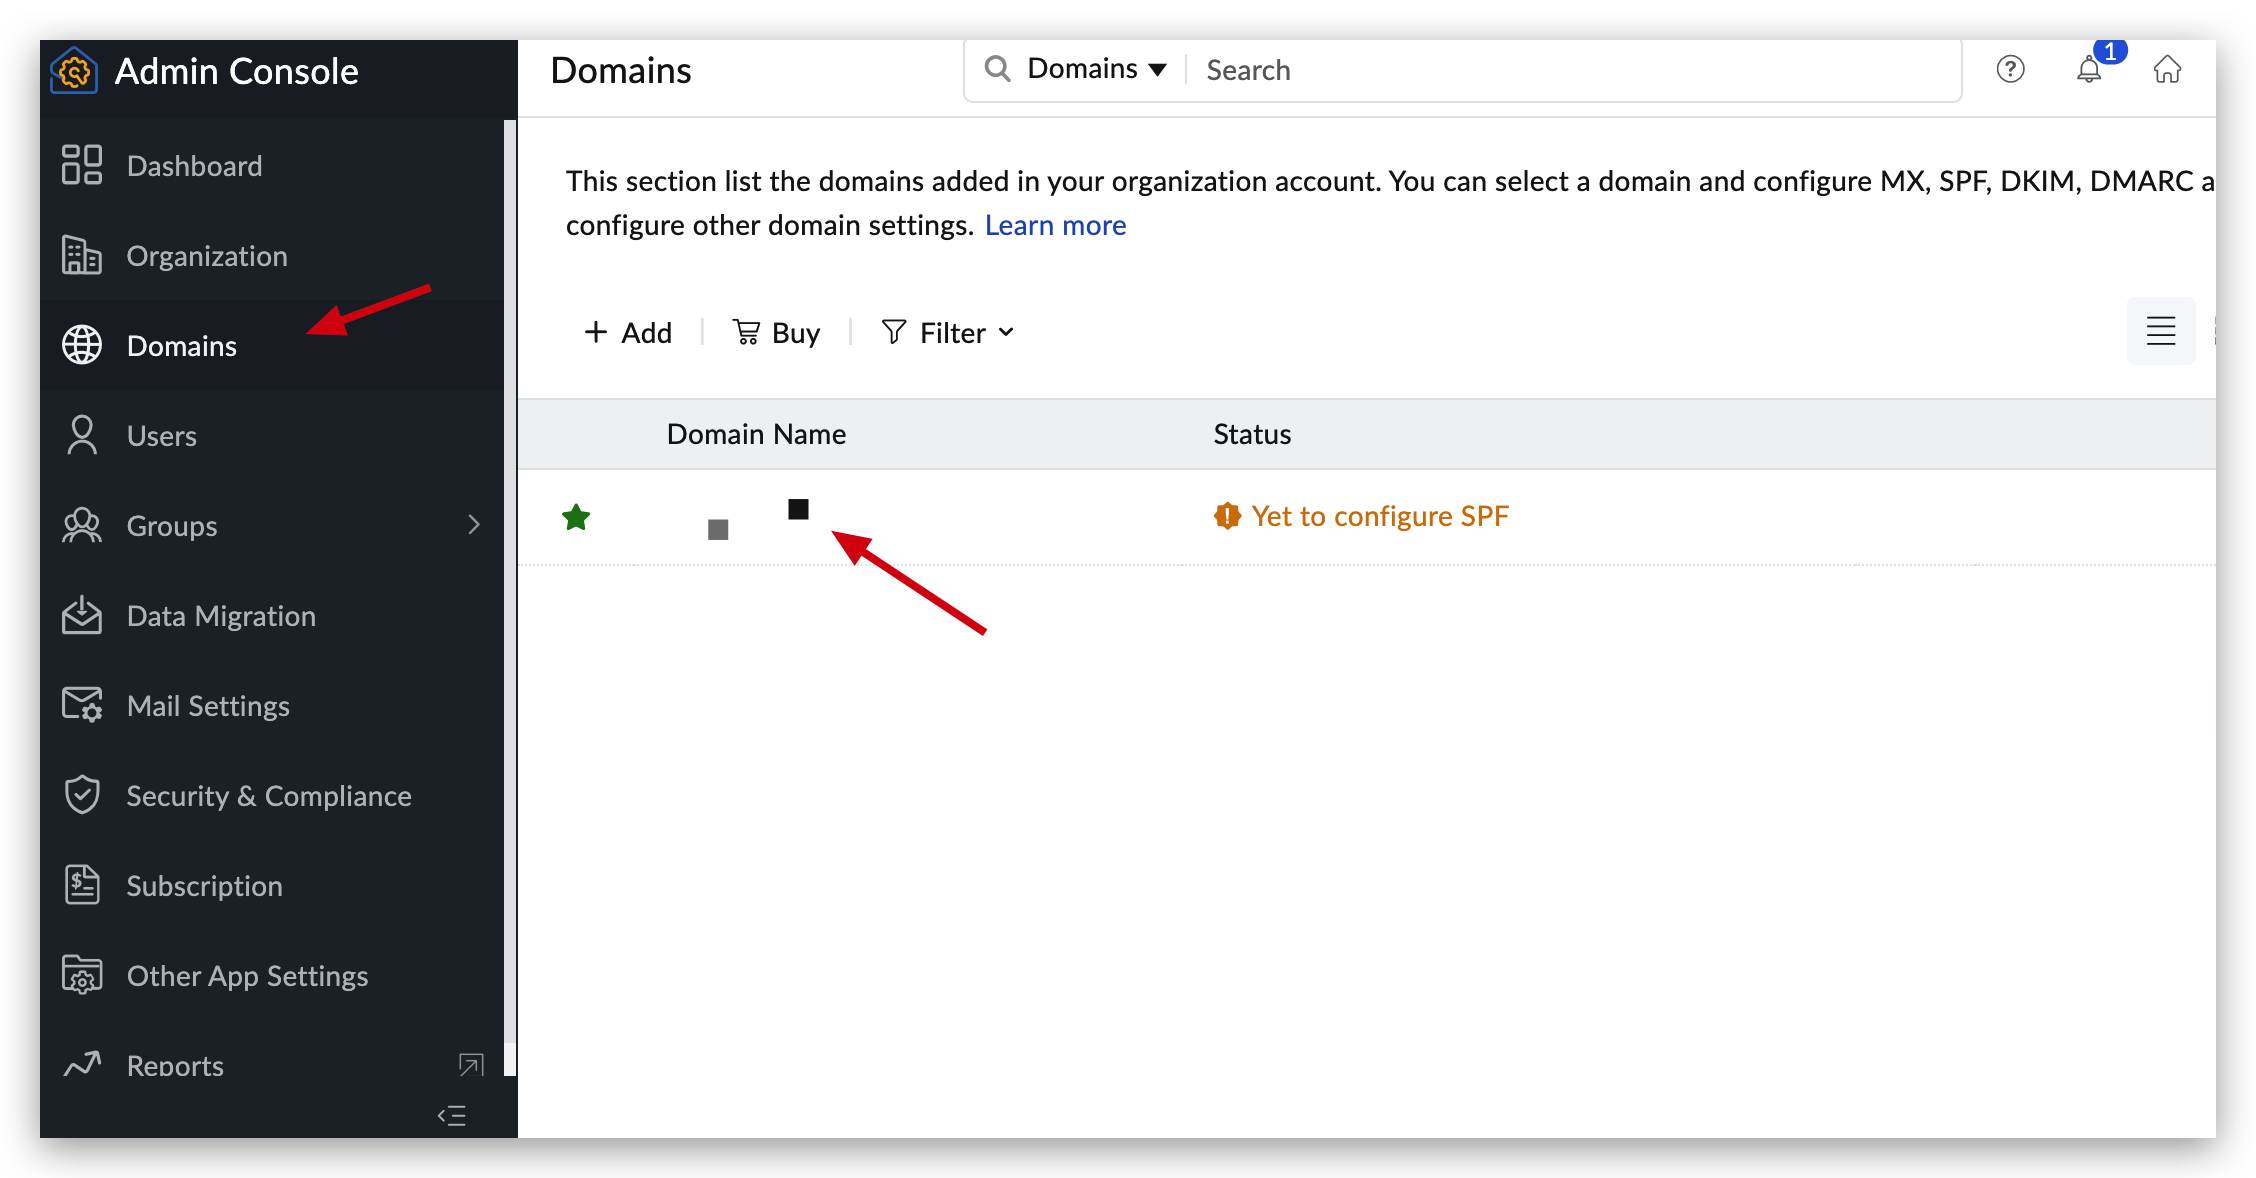Toggle the green primary domain star
Viewport: 2256px width, 1178px height.
pyautogui.click(x=576, y=517)
